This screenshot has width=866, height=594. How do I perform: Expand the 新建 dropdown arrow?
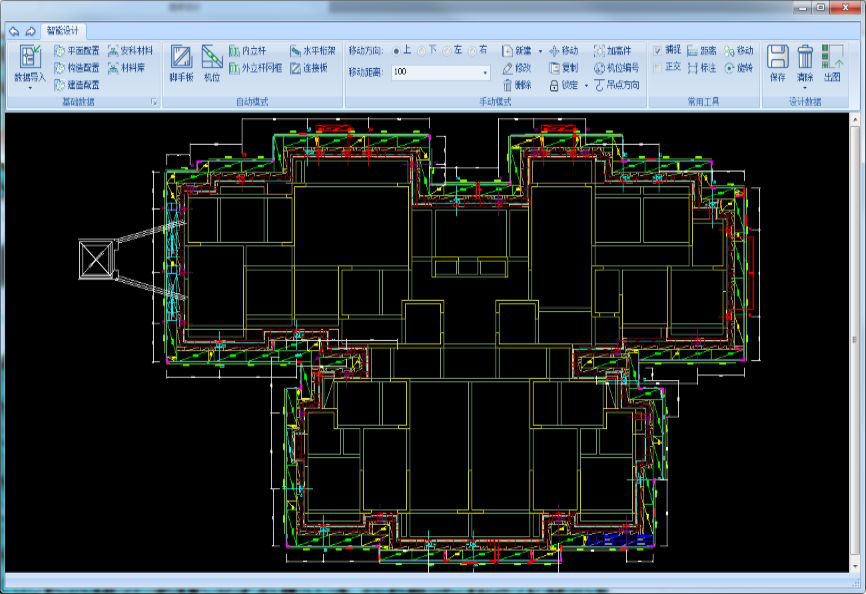540,51
